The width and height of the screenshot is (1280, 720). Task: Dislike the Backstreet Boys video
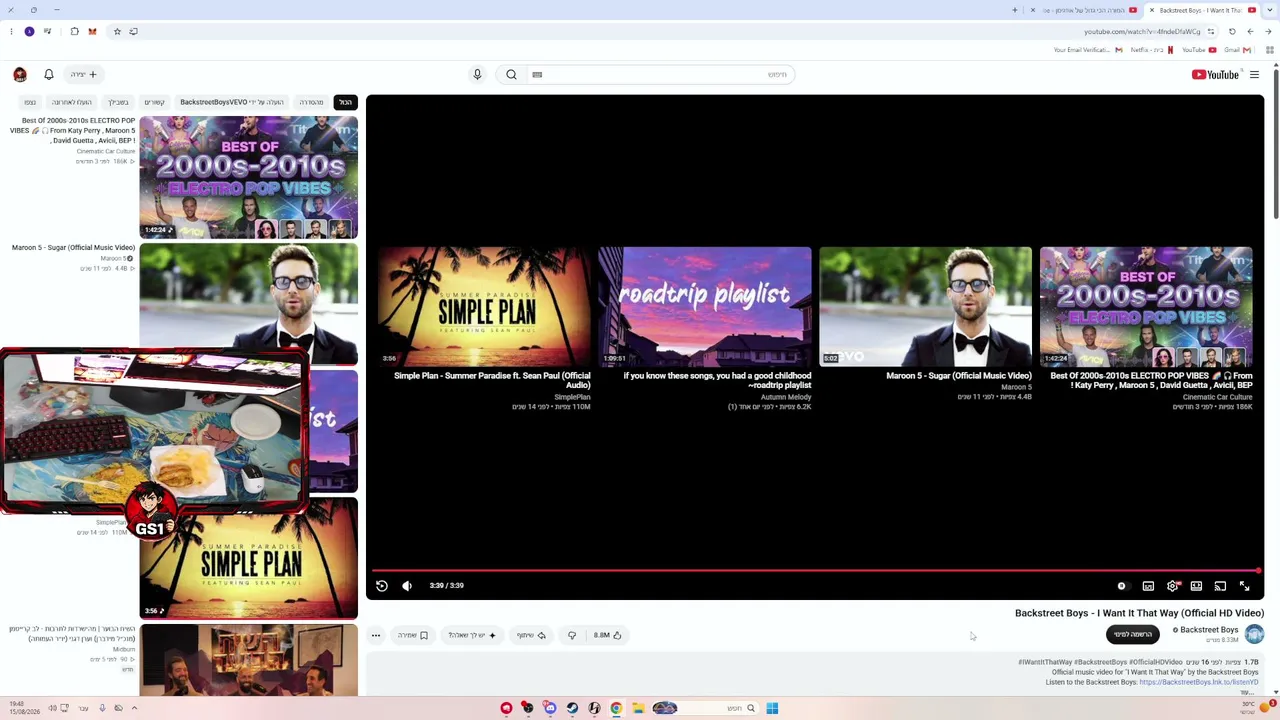click(x=572, y=635)
